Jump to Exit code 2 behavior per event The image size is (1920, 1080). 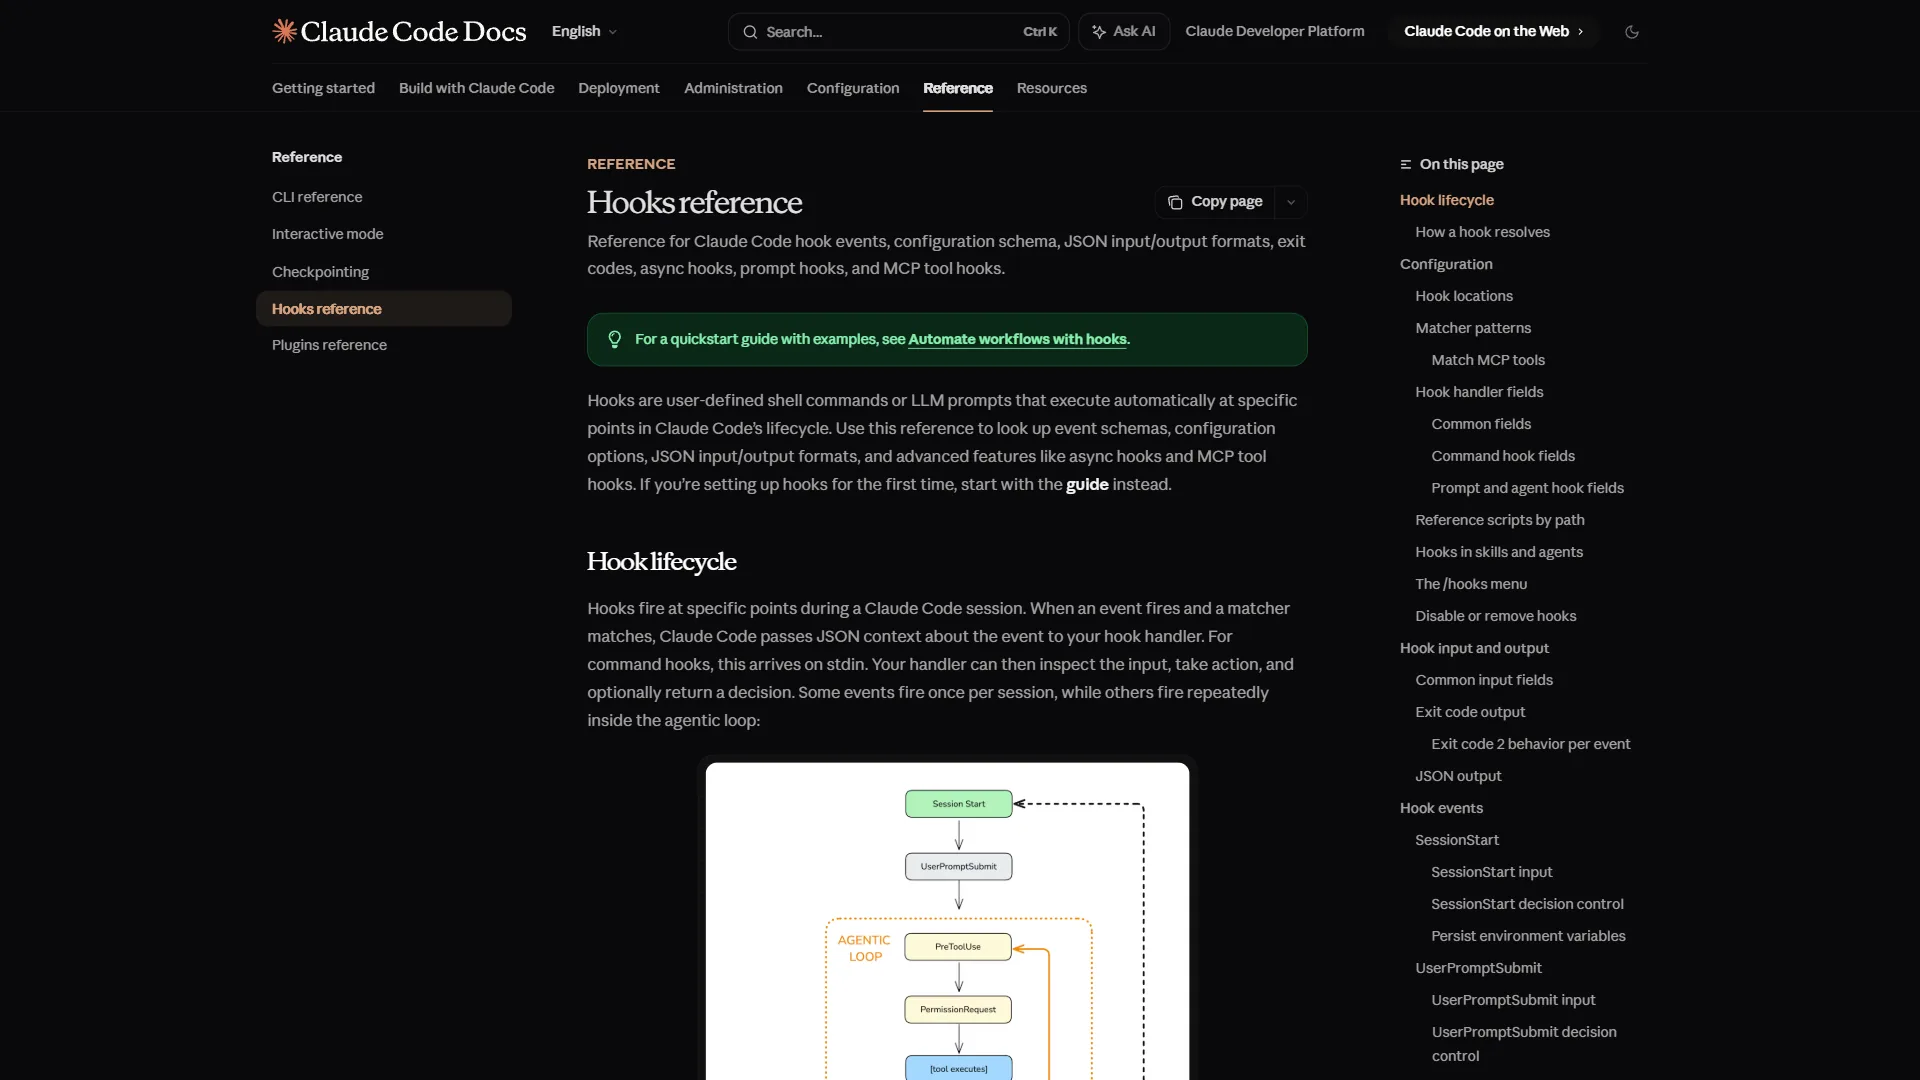tap(1530, 744)
